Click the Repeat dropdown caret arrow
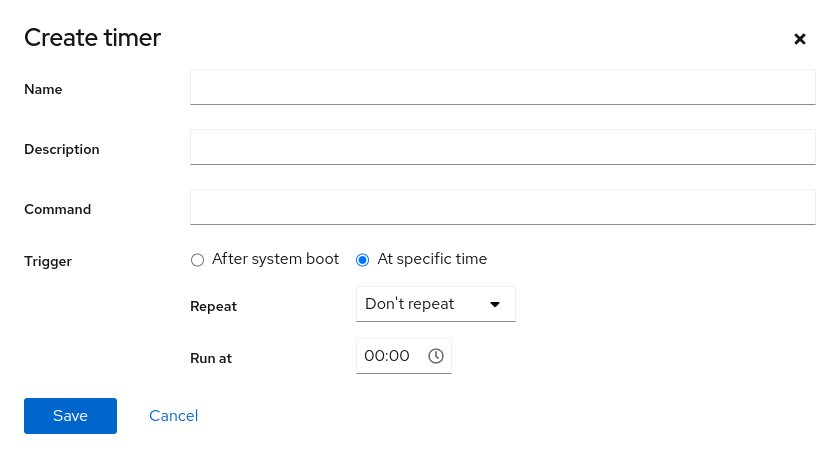This screenshot has width=837, height=453. (494, 304)
